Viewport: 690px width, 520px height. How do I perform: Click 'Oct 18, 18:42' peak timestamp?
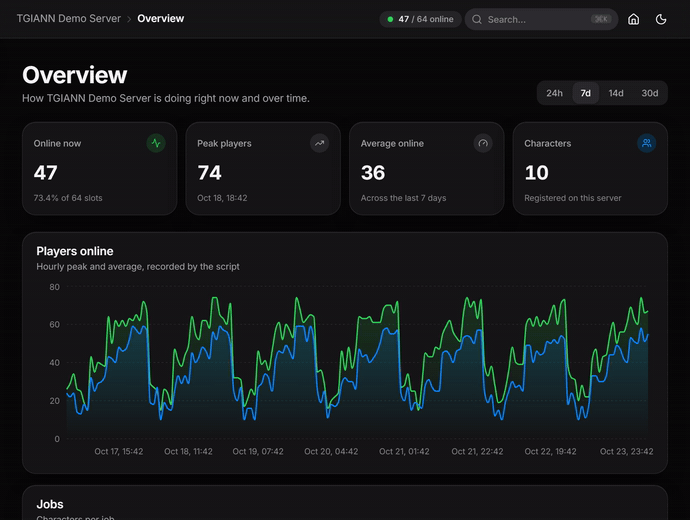tap(222, 198)
